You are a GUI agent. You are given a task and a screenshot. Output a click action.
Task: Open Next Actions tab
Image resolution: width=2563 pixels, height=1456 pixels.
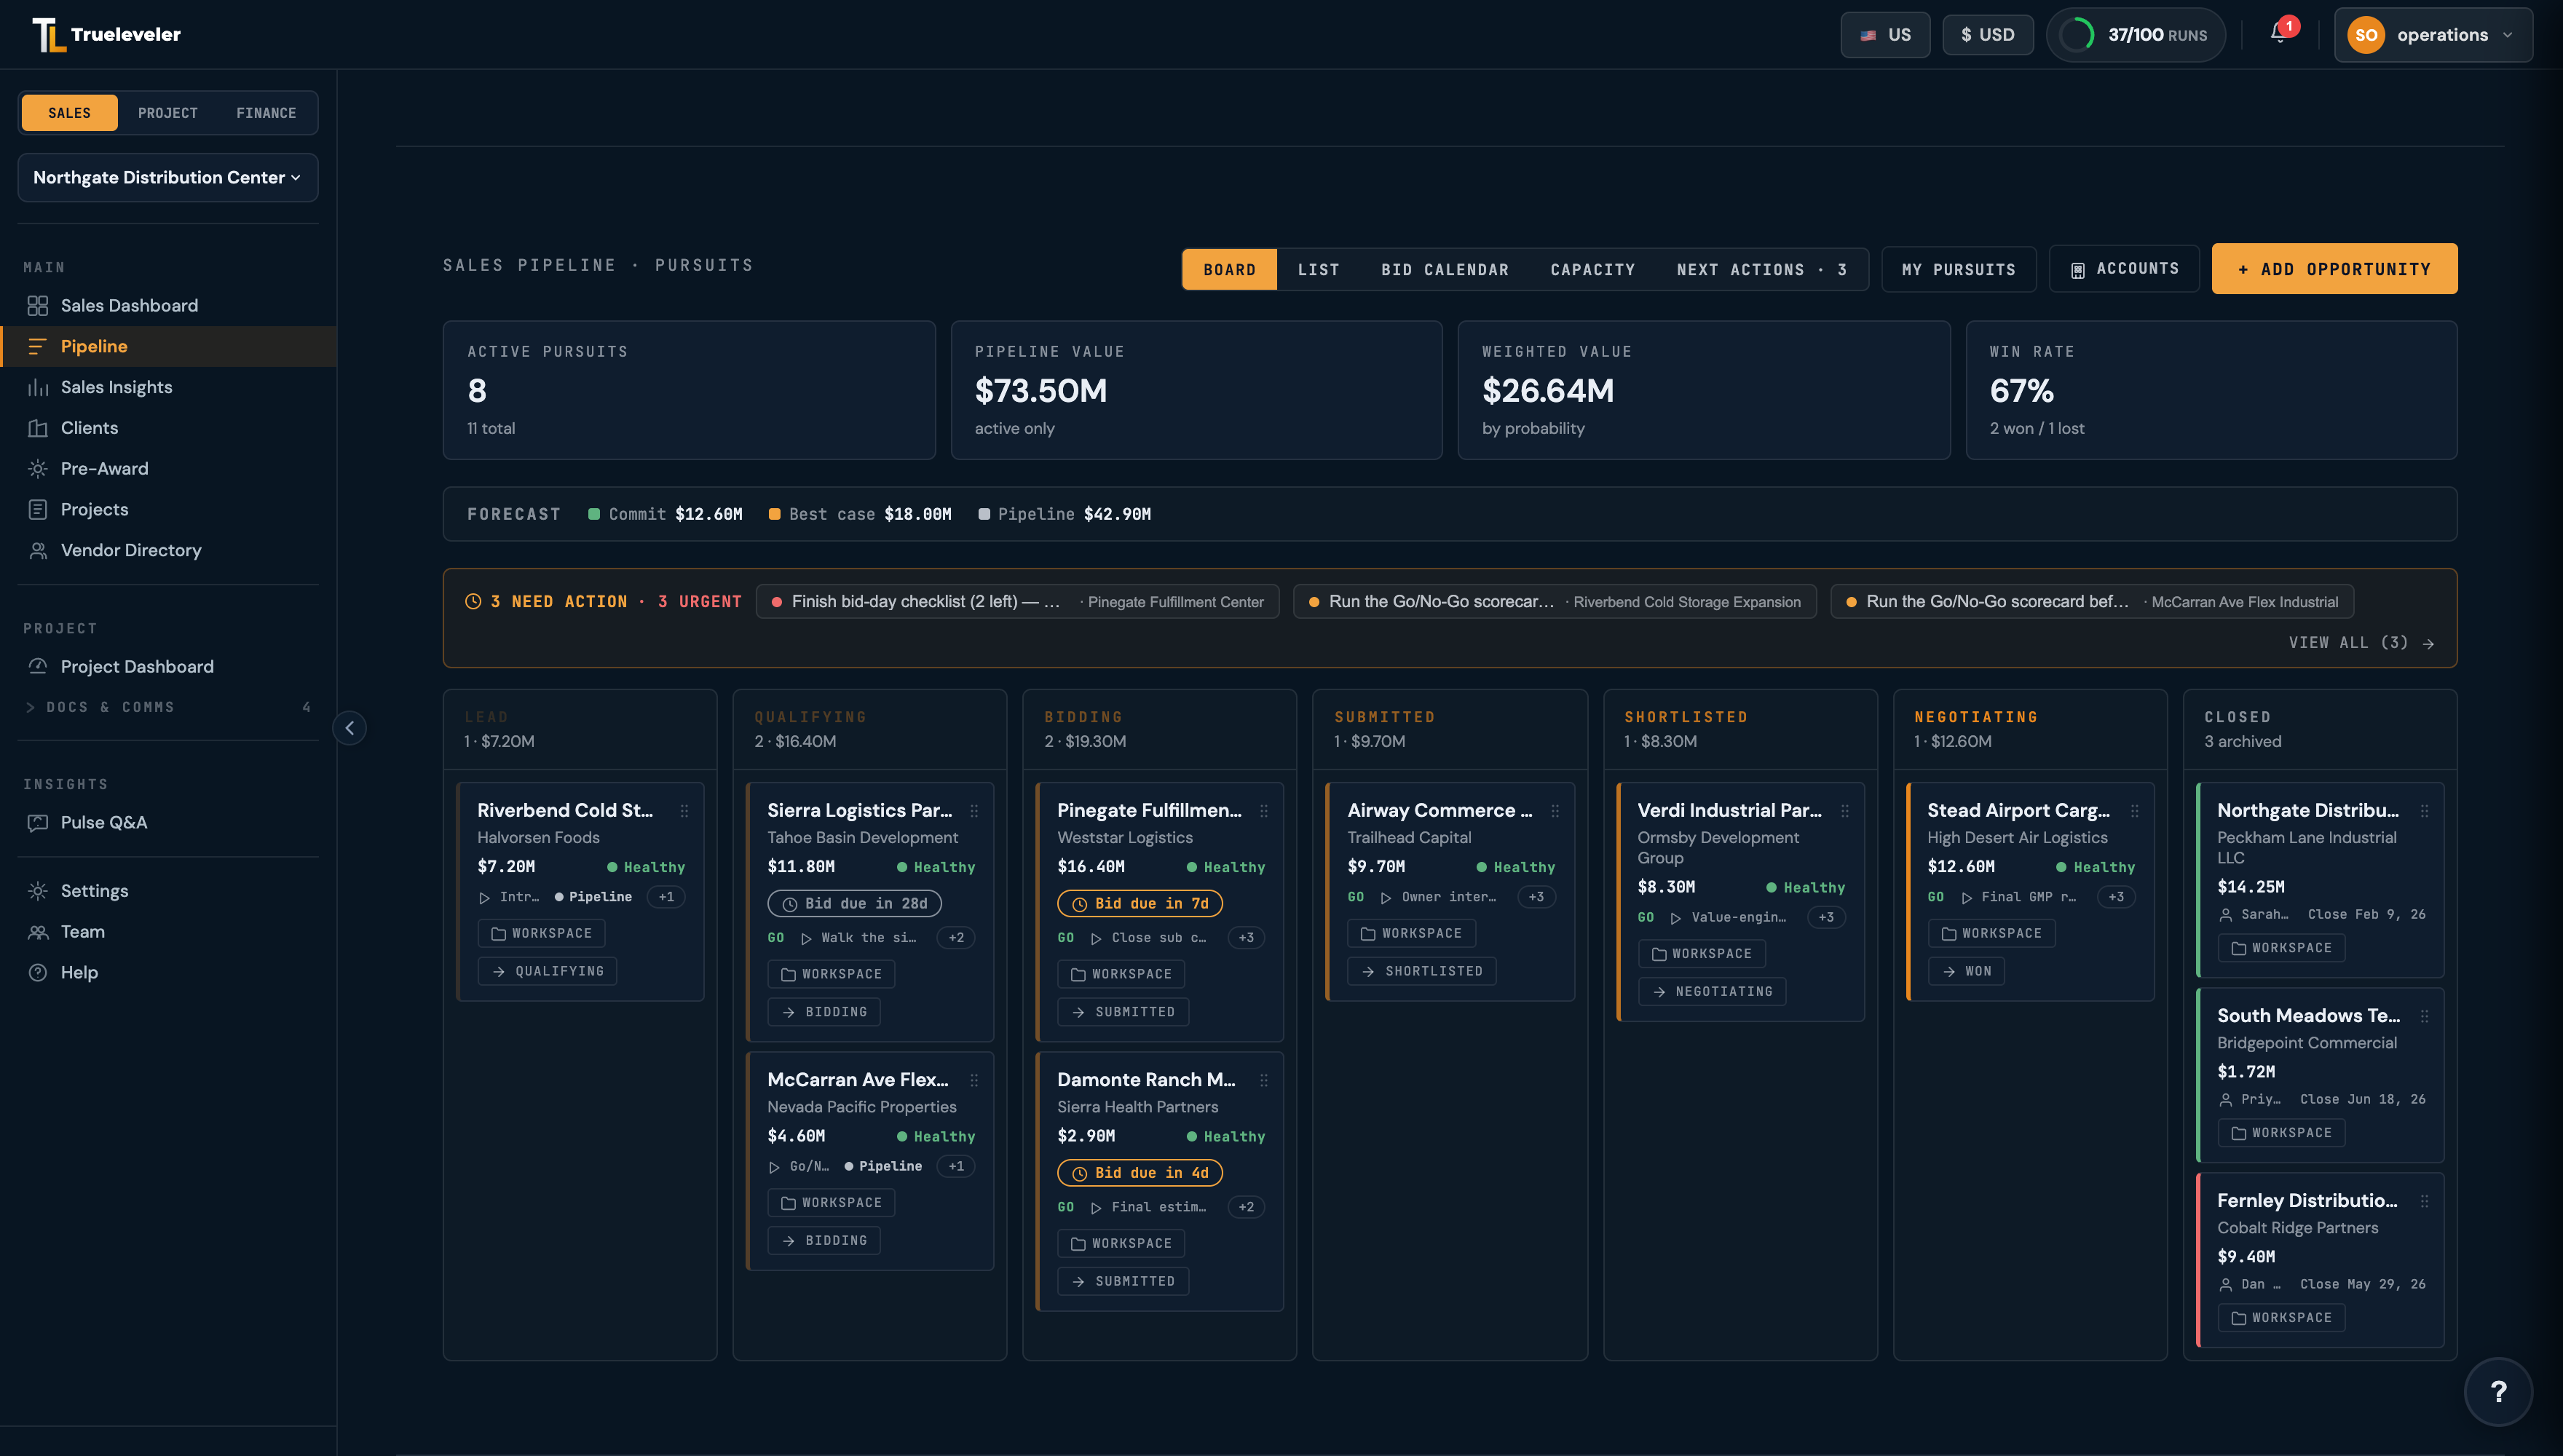[x=1762, y=270]
